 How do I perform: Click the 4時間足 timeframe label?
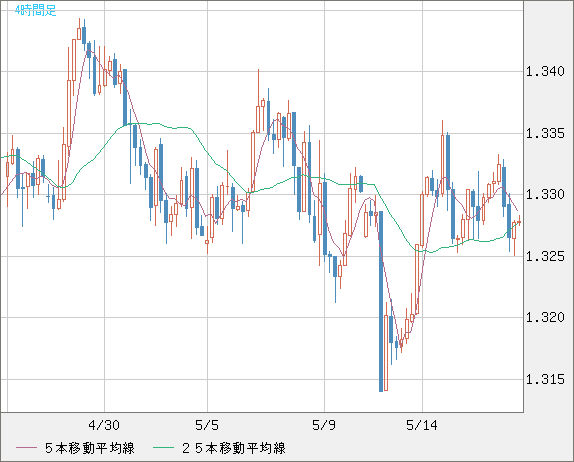coord(36,10)
